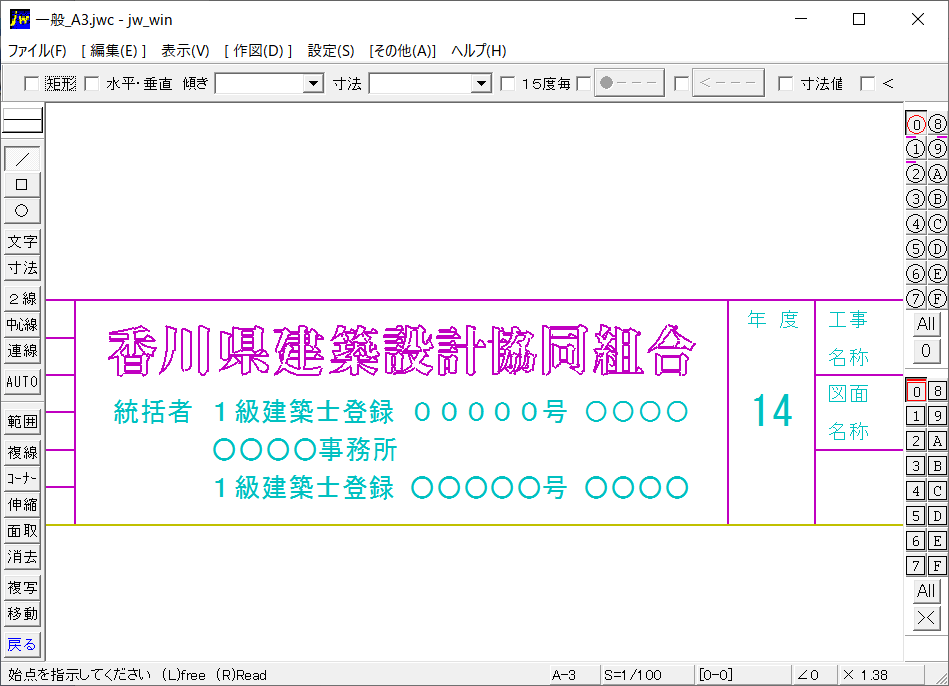Toggle the 矩形 rectangle checkbox
Screen dimensions: 949x686
tap(31, 84)
